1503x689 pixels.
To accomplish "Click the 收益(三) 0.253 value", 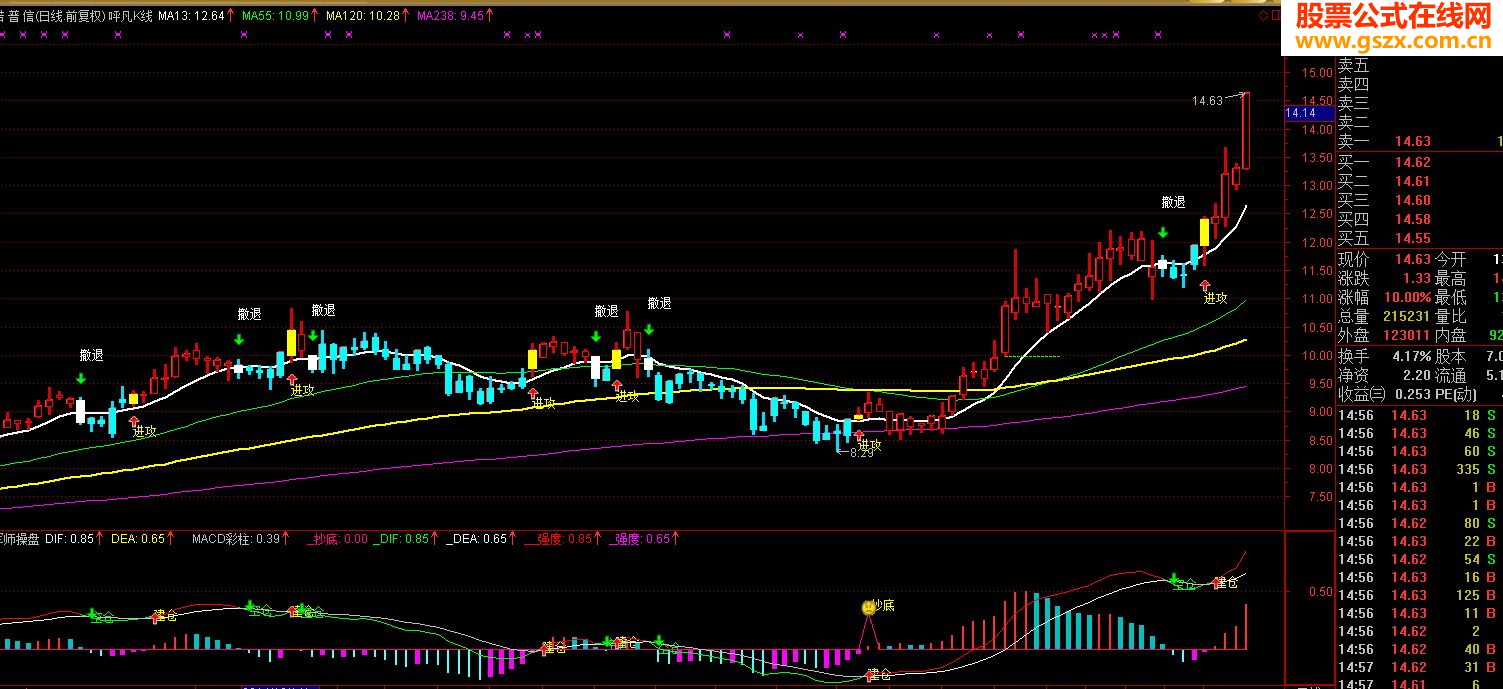I will tap(1411, 394).
